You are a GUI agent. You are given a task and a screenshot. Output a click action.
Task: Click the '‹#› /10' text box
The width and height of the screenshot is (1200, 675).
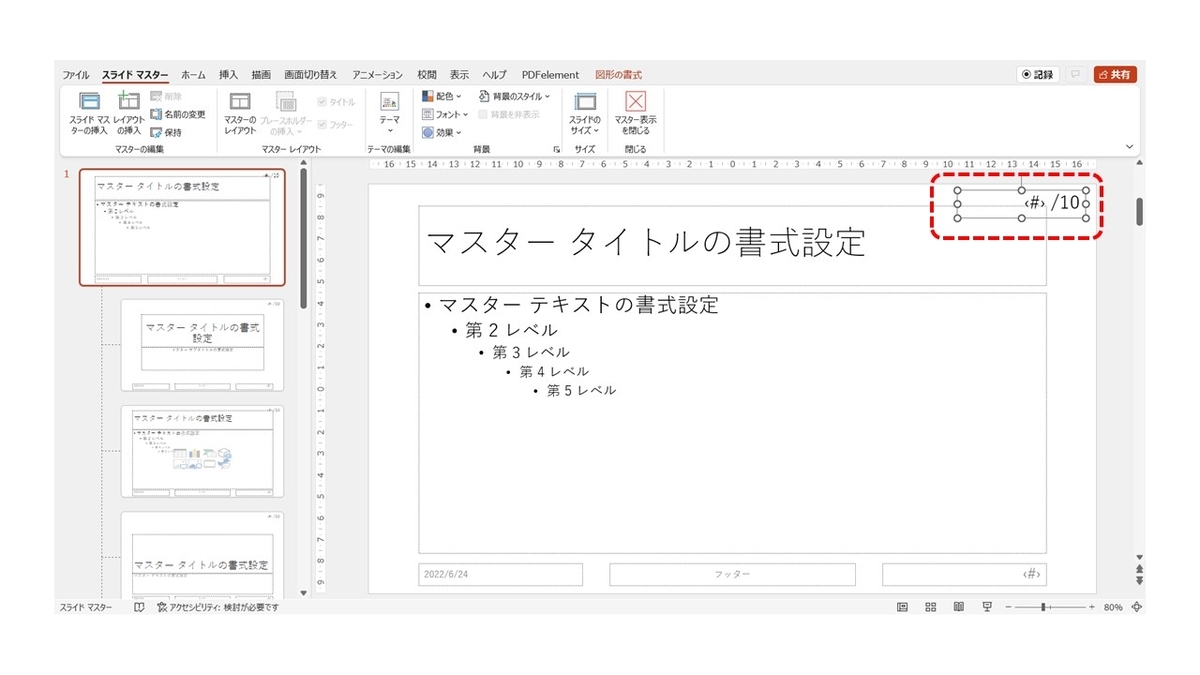tap(1021, 203)
